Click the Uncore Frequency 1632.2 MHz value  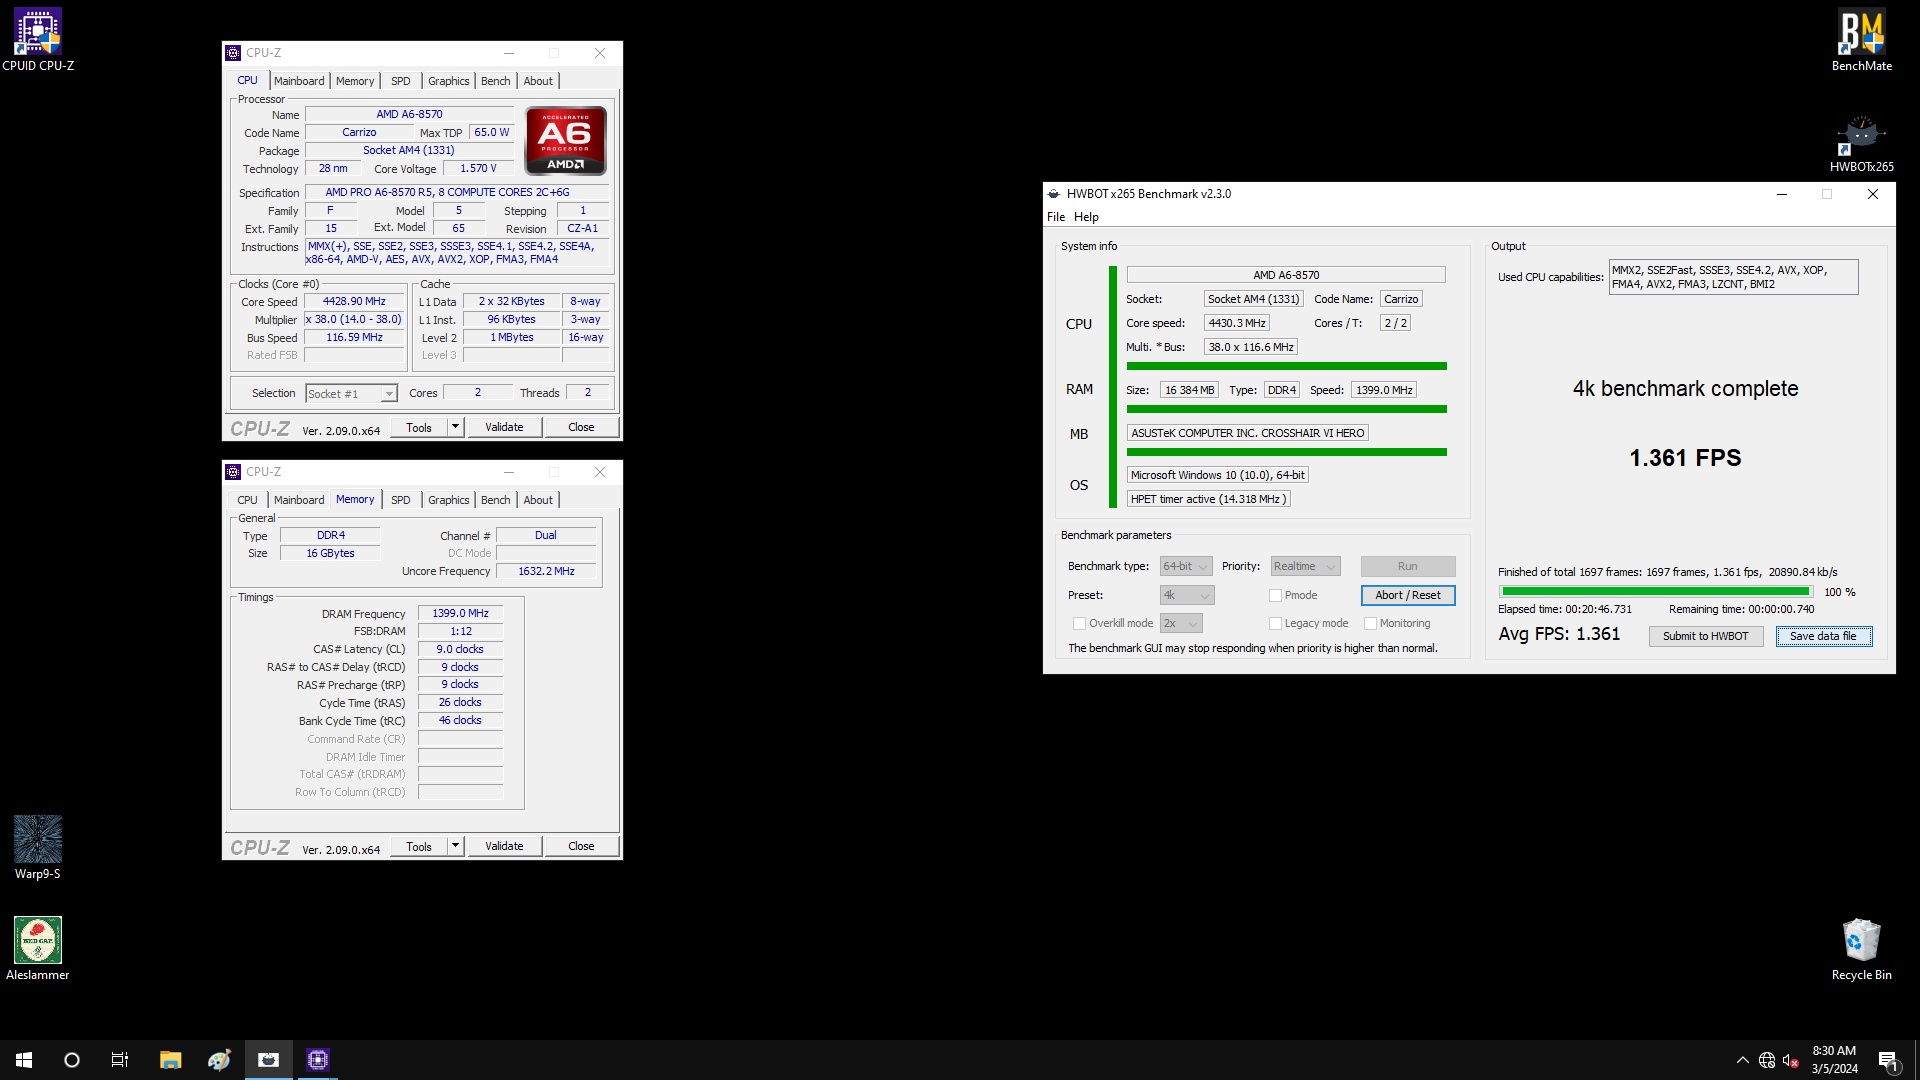pyautogui.click(x=546, y=571)
